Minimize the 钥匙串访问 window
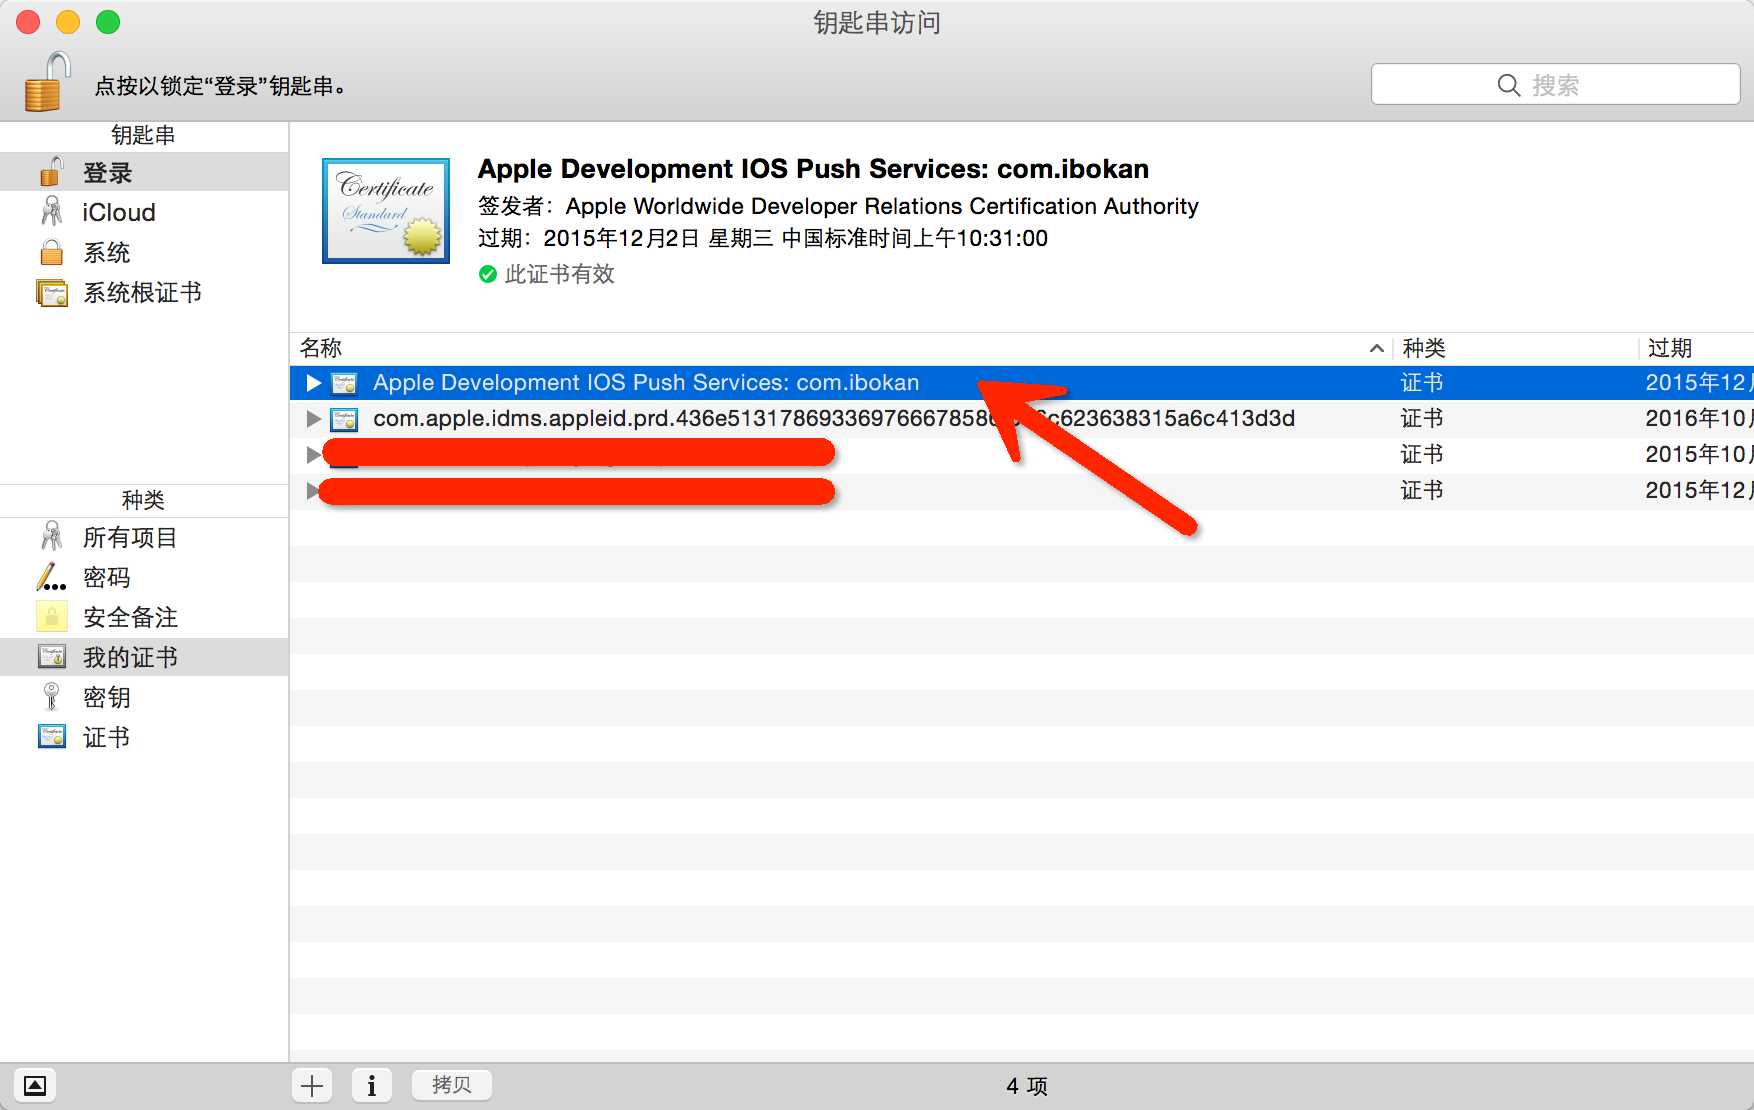The height and width of the screenshot is (1110, 1754). [x=68, y=22]
